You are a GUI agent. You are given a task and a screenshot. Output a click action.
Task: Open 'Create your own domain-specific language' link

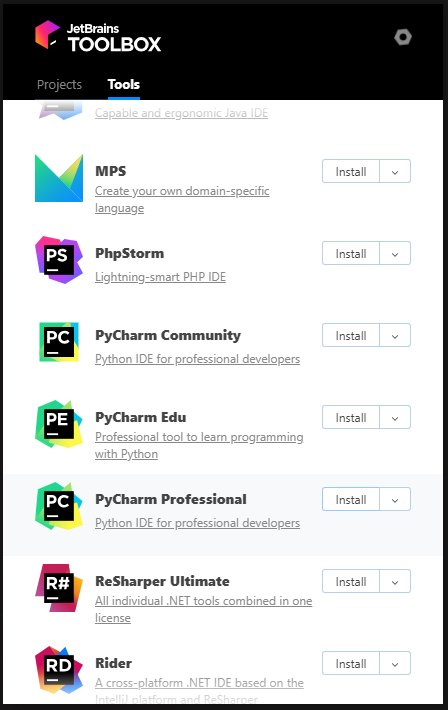click(182, 199)
